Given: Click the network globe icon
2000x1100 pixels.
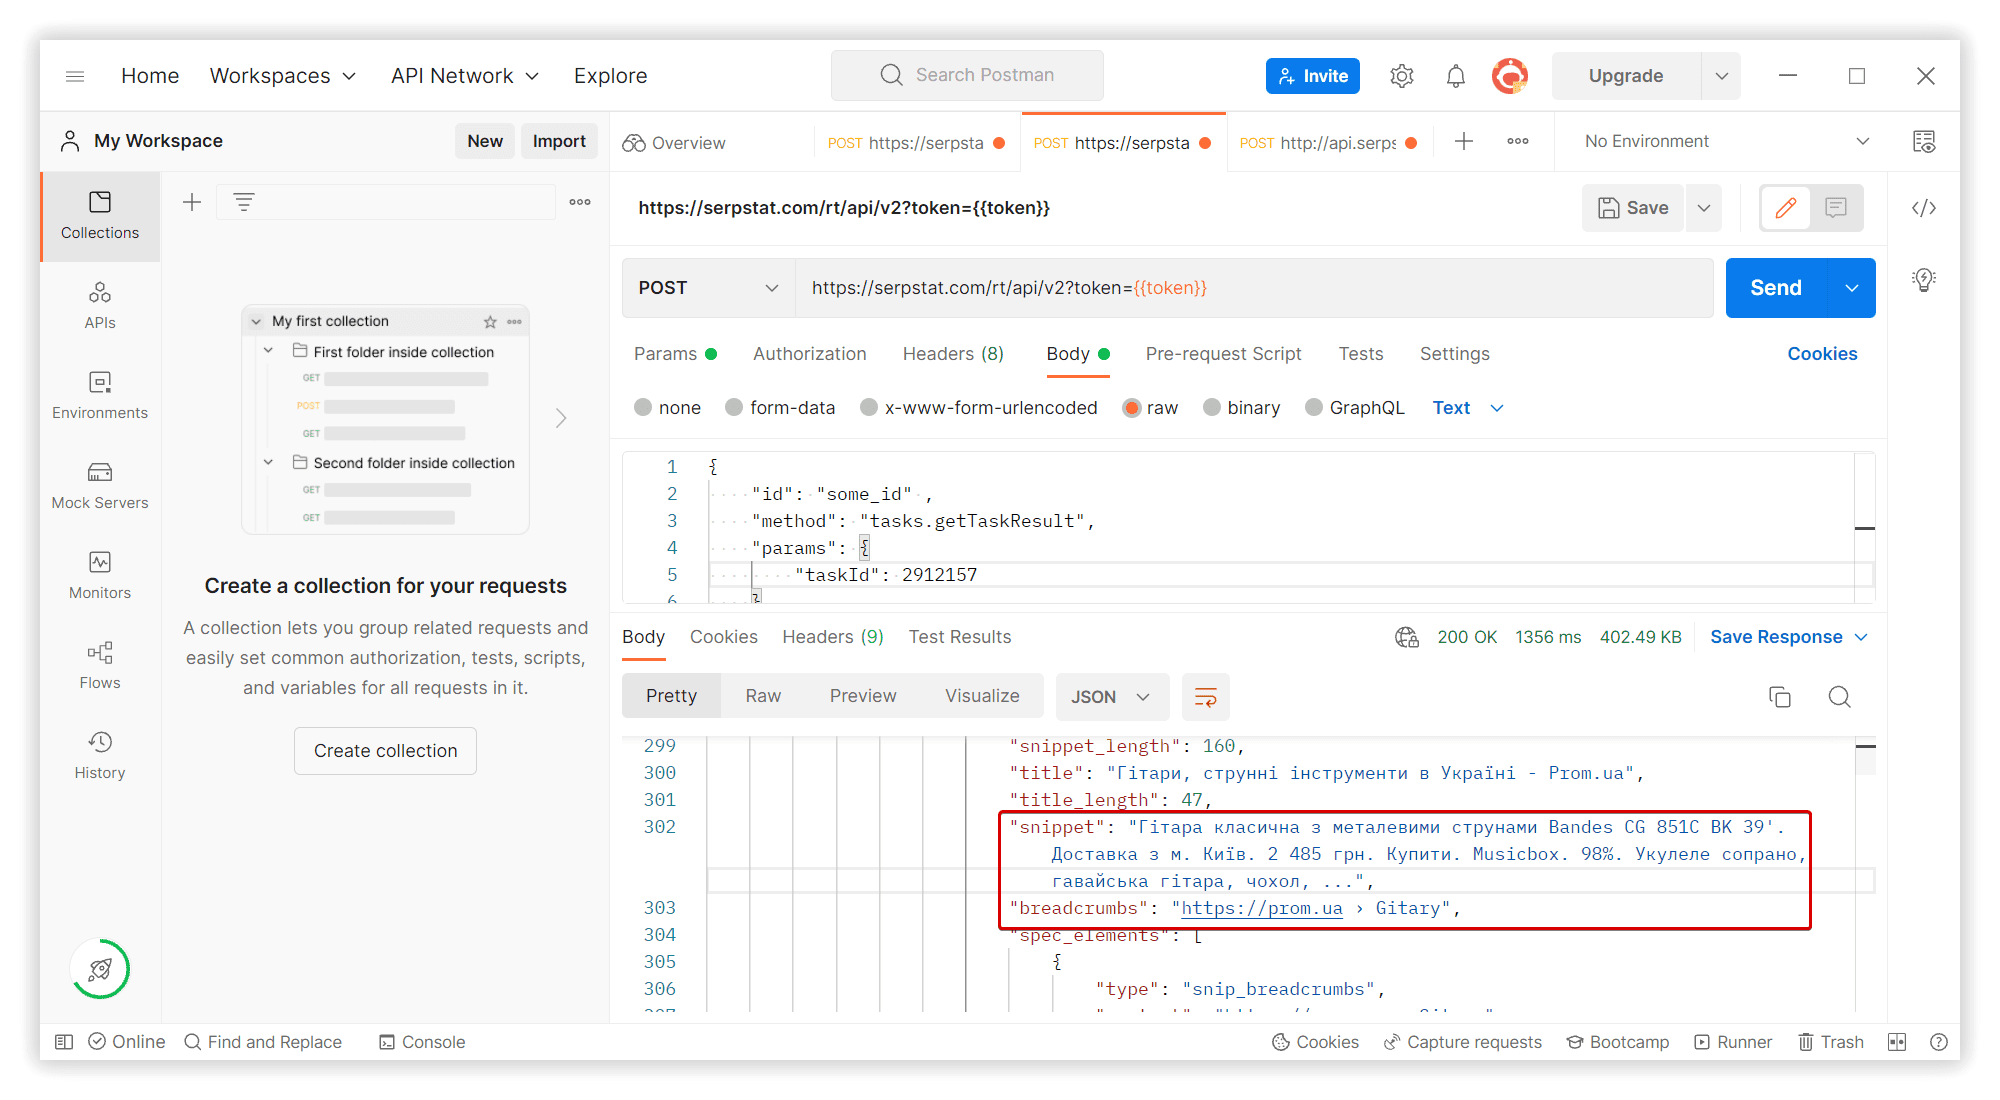Looking at the screenshot, I should tap(1407, 637).
